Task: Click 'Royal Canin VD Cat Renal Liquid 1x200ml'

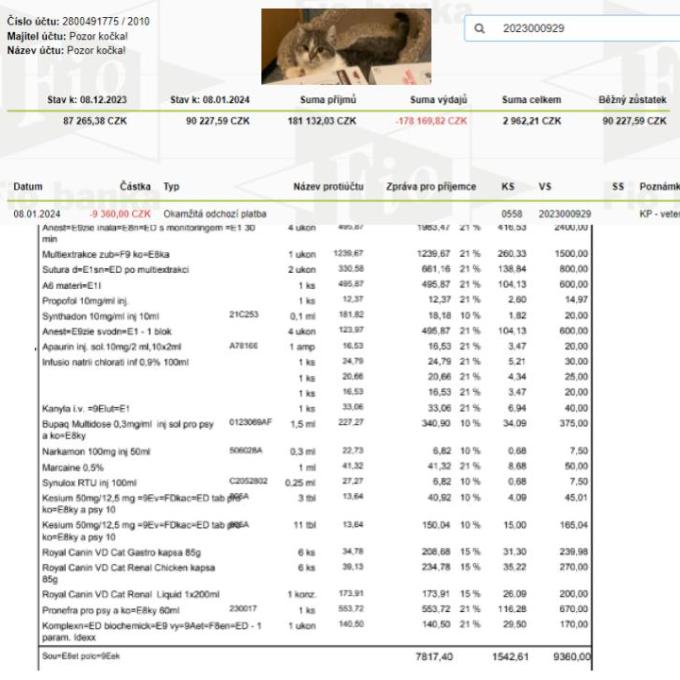Action: (131, 594)
